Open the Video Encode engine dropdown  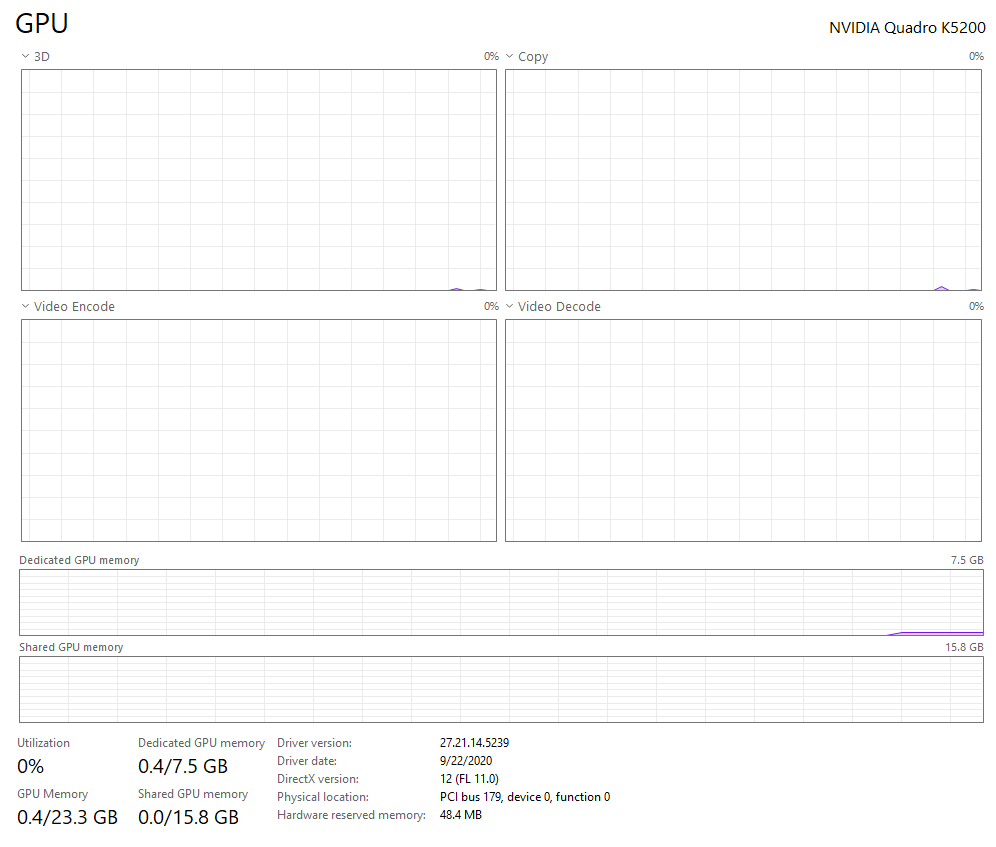pos(25,307)
